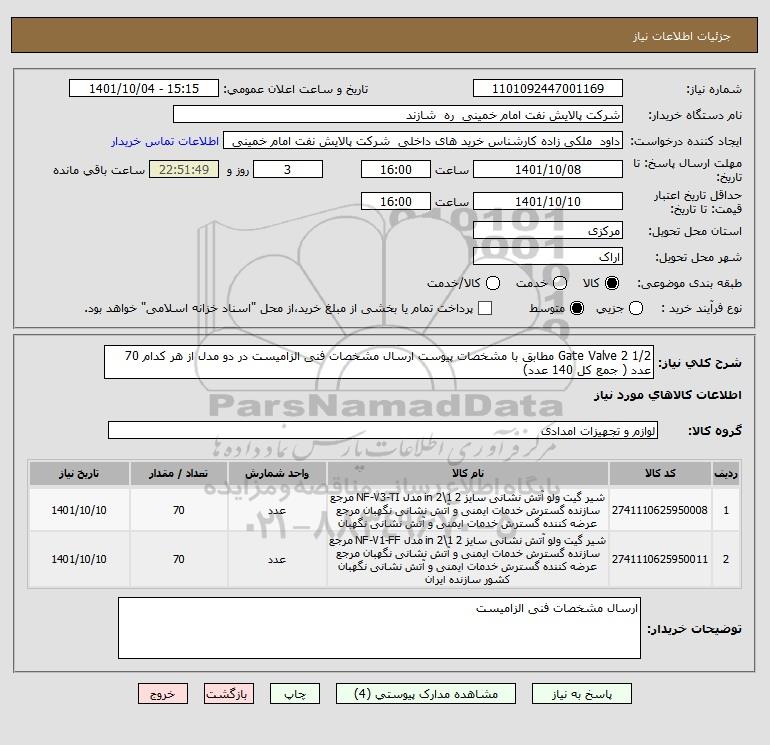Click the ردیف column header
Viewport: 770px width, 745px height.
pos(726,473)
